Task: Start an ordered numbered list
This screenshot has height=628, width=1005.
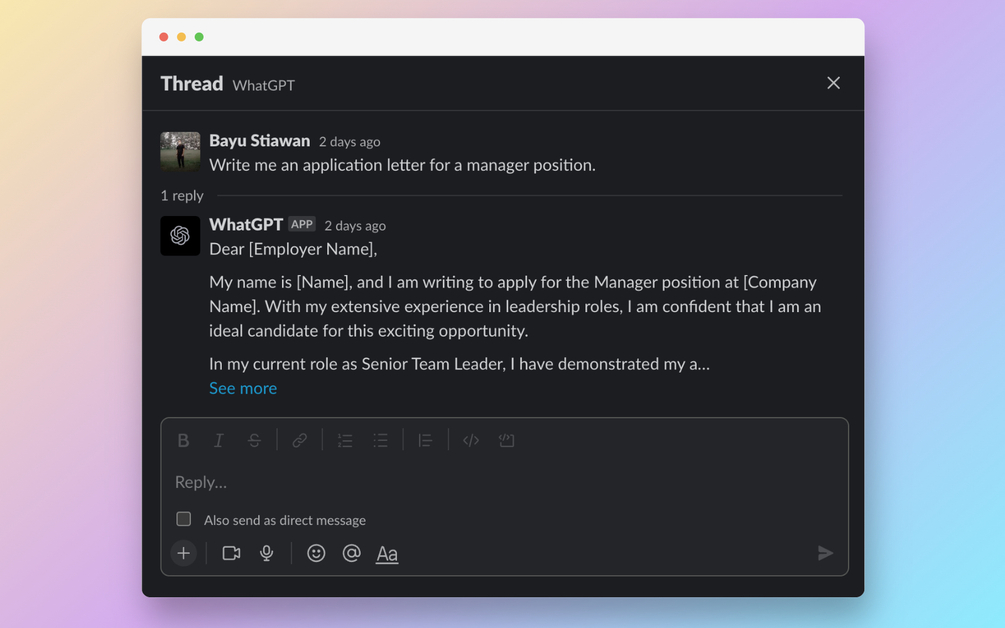Action: [x=345, y=440]
